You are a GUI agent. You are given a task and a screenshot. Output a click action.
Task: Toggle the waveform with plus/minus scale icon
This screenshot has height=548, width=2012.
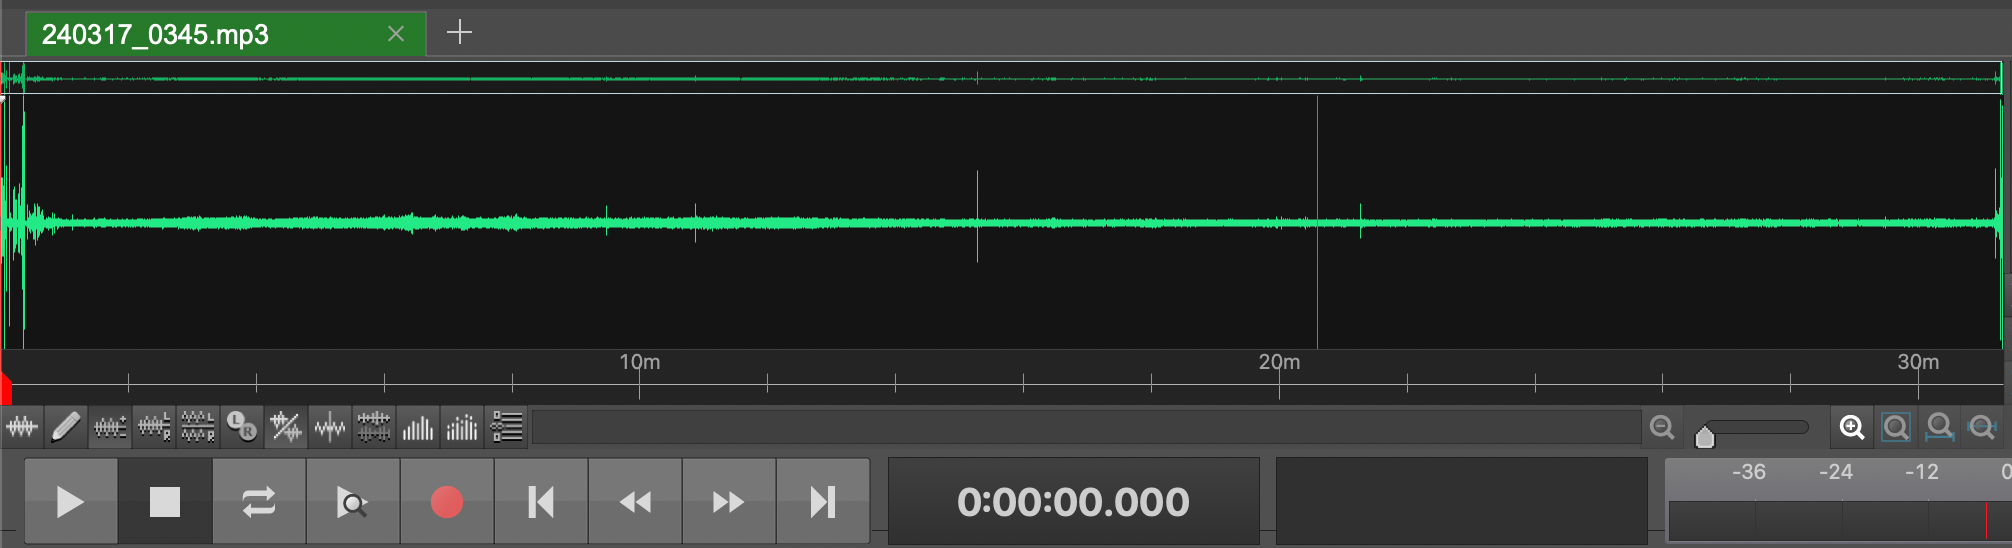(110, 428)
